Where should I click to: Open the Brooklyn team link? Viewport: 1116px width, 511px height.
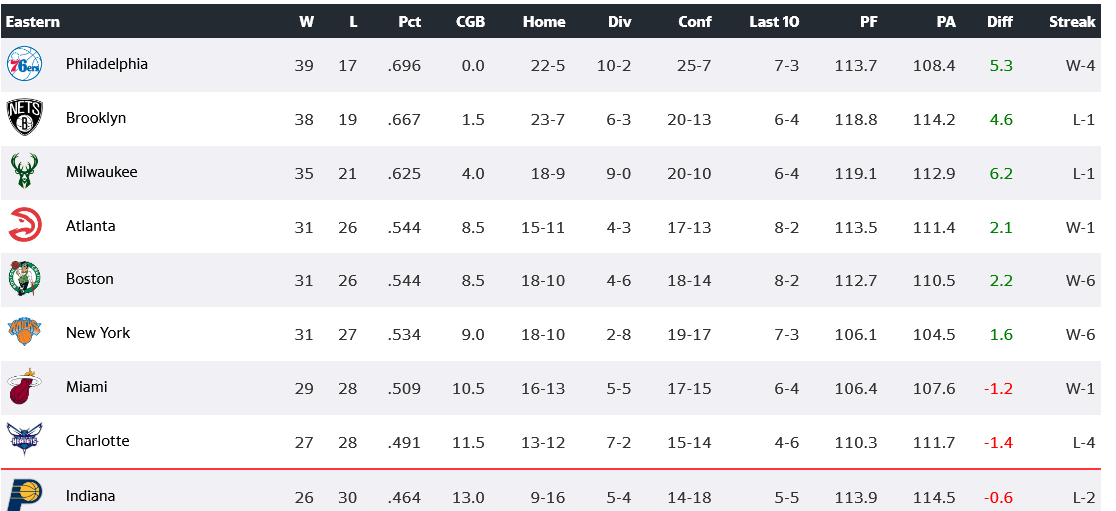[x=95, y=118]
